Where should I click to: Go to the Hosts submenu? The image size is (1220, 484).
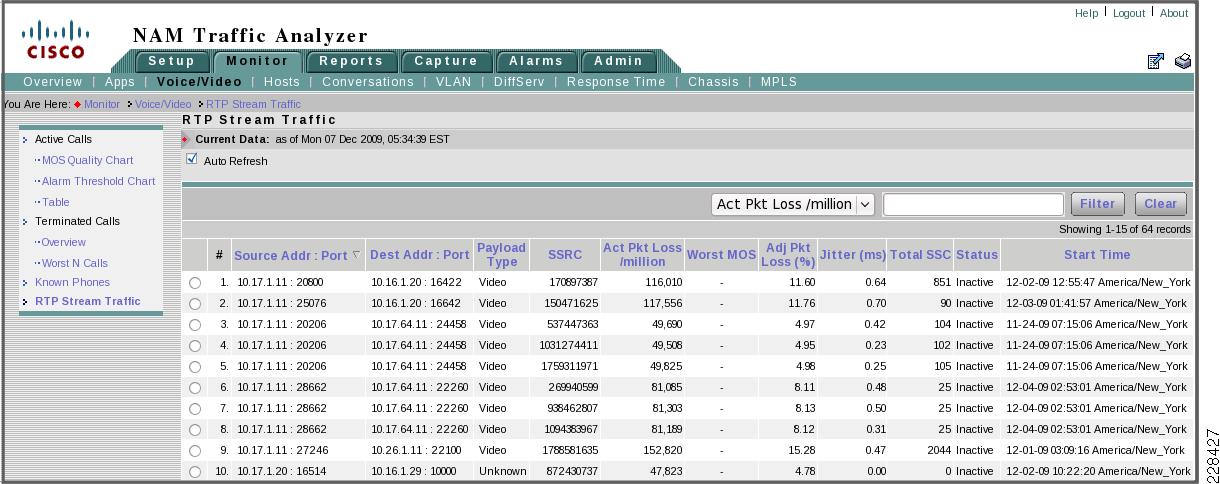[281, 82]
